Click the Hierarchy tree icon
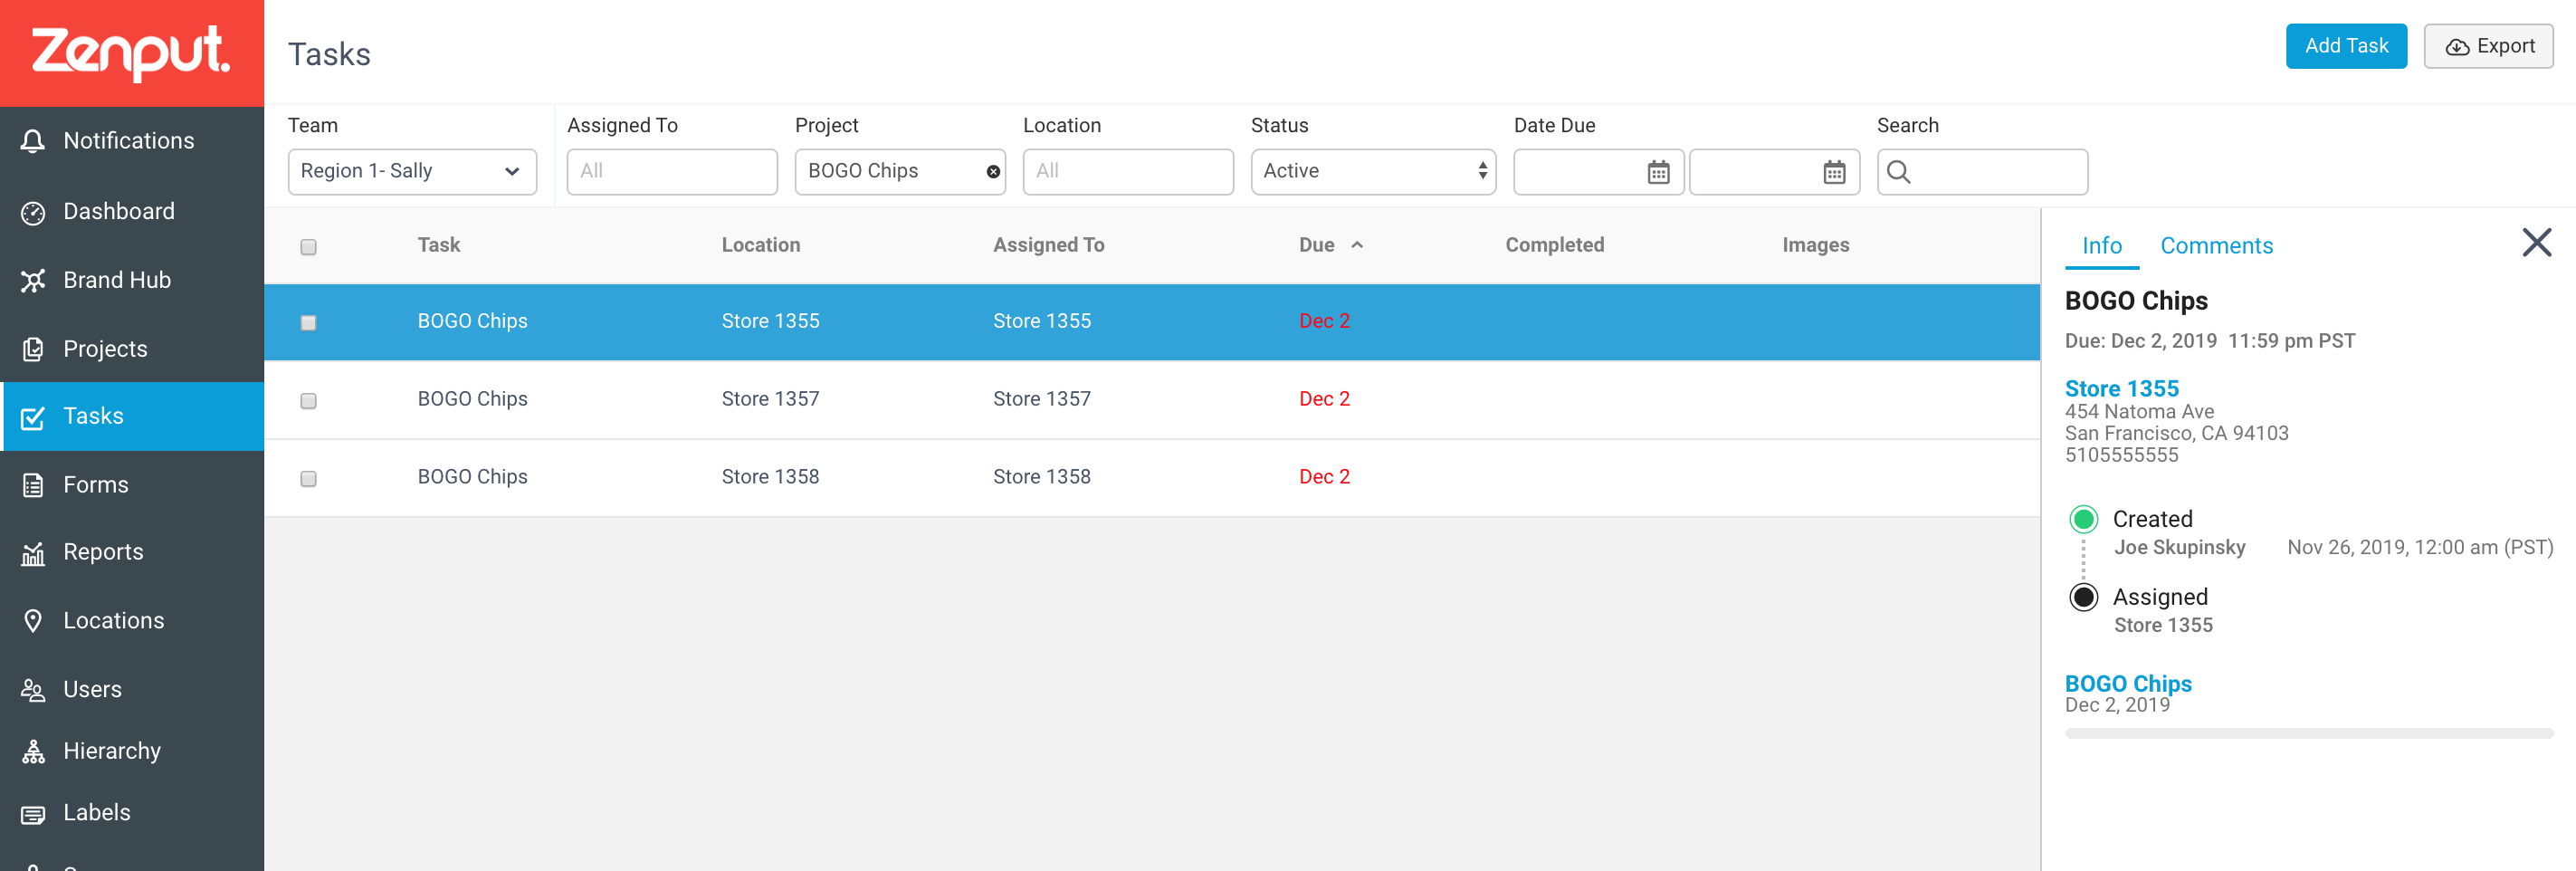2576x871 pixels. [33, 752]
